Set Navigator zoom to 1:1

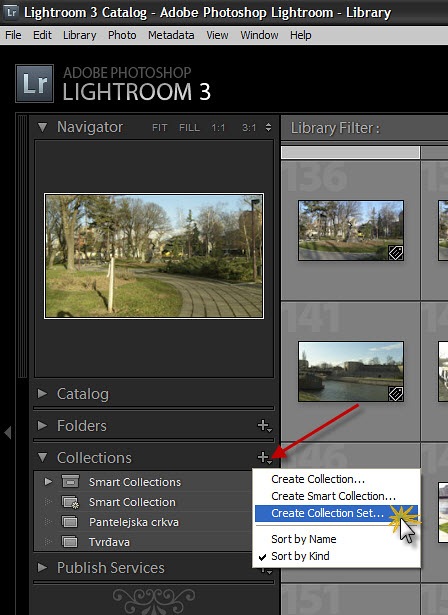218,128
